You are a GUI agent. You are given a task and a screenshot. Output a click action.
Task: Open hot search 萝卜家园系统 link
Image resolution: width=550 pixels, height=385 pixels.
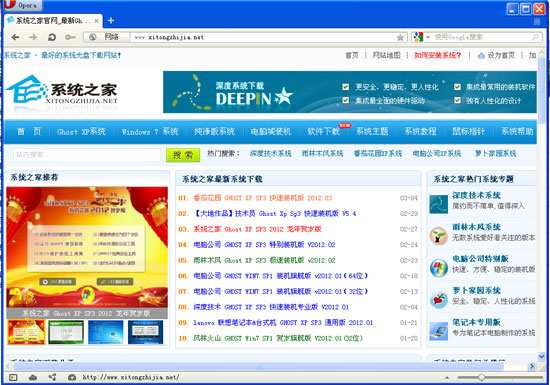(x=495, y=153)
